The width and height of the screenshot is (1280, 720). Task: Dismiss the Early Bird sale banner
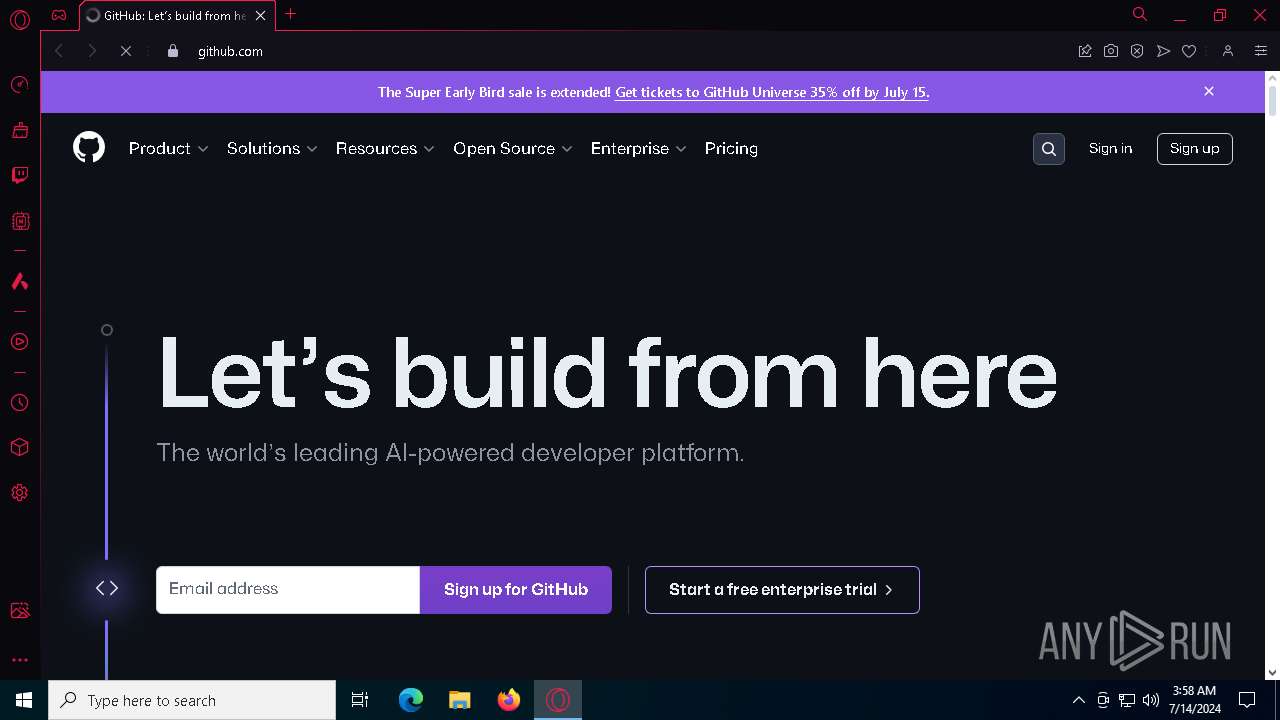pyautogui.click(x=1209, y=91)
